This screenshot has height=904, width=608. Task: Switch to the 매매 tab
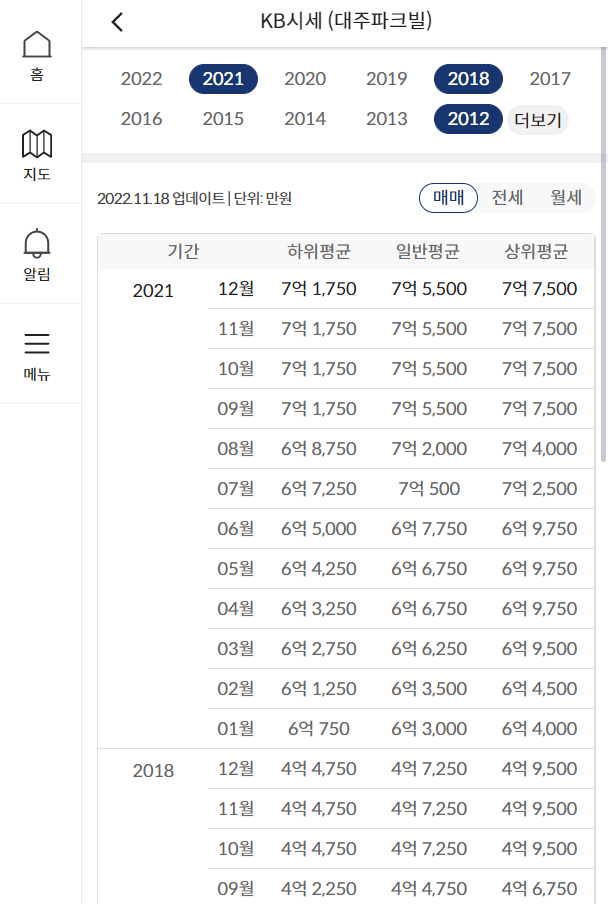[448, 198]
